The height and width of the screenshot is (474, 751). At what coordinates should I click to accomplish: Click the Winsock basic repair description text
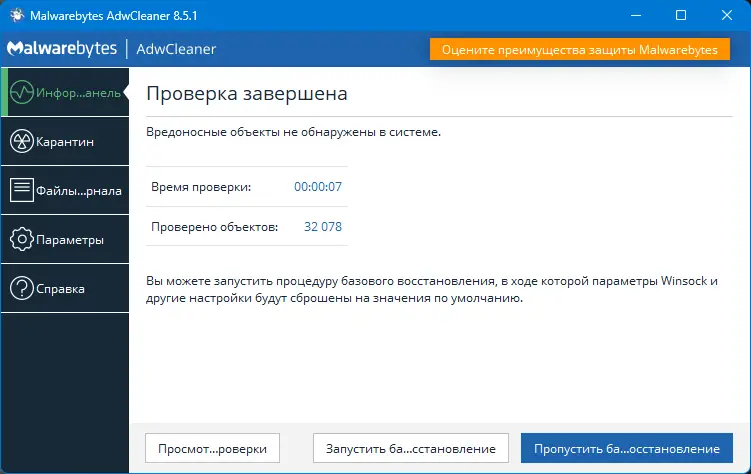(x=432, y=289)
